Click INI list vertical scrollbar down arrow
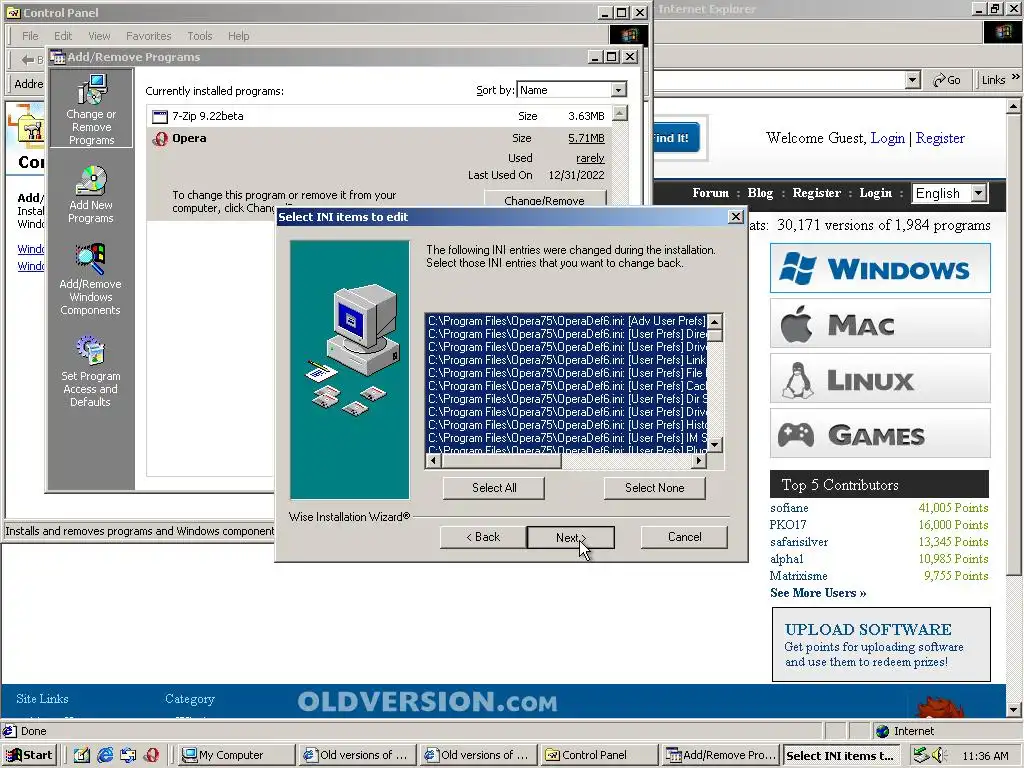1024x768 pixels. (x=715, y=445)
